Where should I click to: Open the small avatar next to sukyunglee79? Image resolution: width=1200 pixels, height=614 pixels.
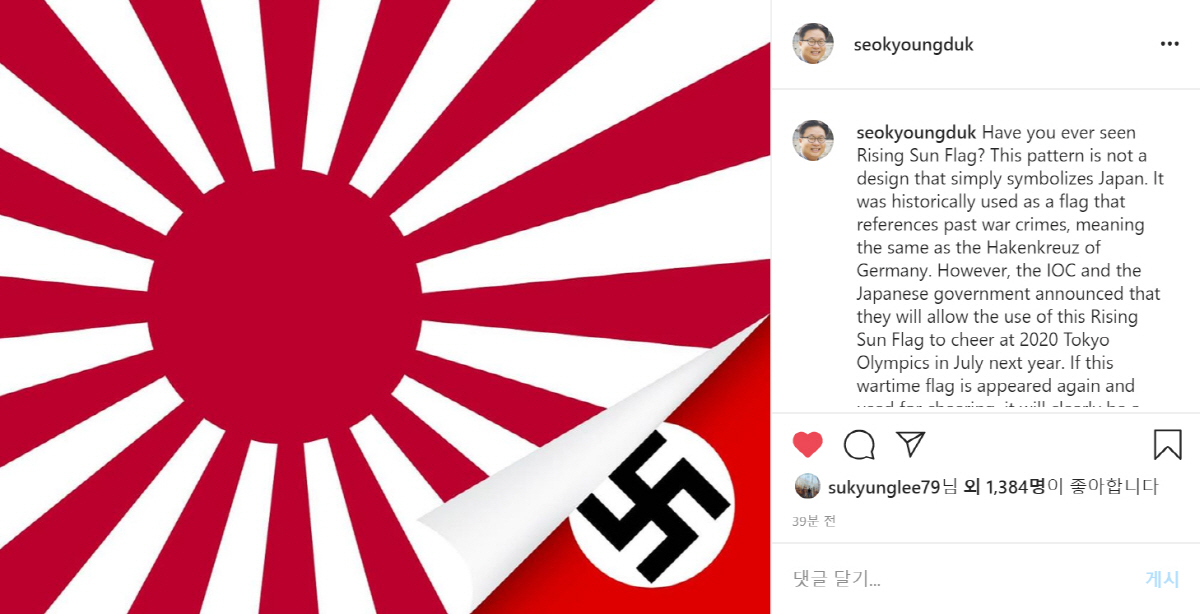point(807,487)
